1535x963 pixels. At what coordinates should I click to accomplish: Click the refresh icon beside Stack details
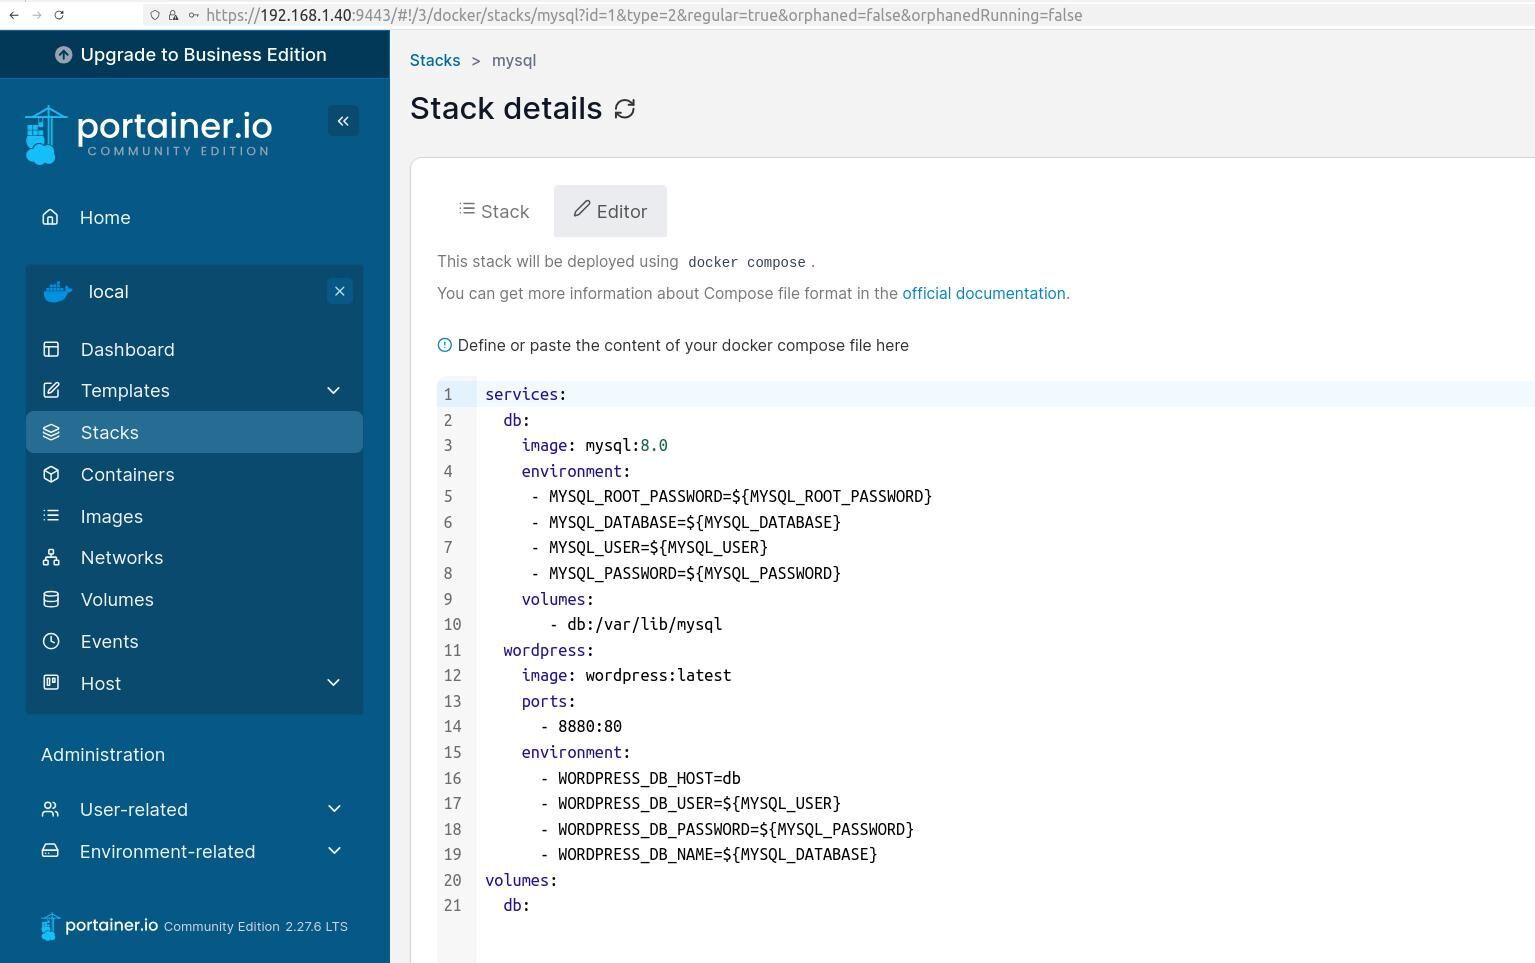coord(625,109)
